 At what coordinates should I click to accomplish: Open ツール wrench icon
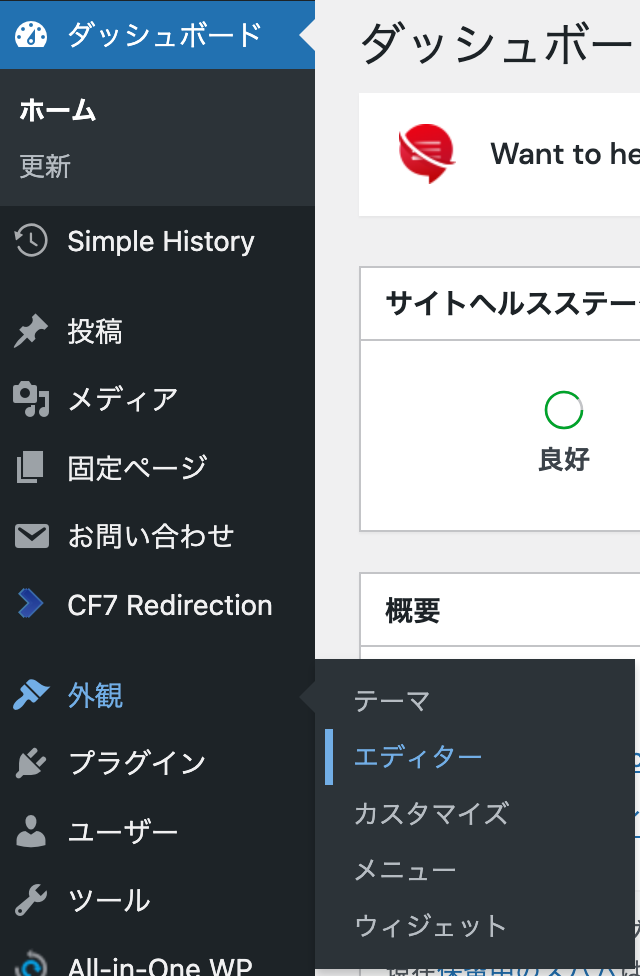(31, 899)
